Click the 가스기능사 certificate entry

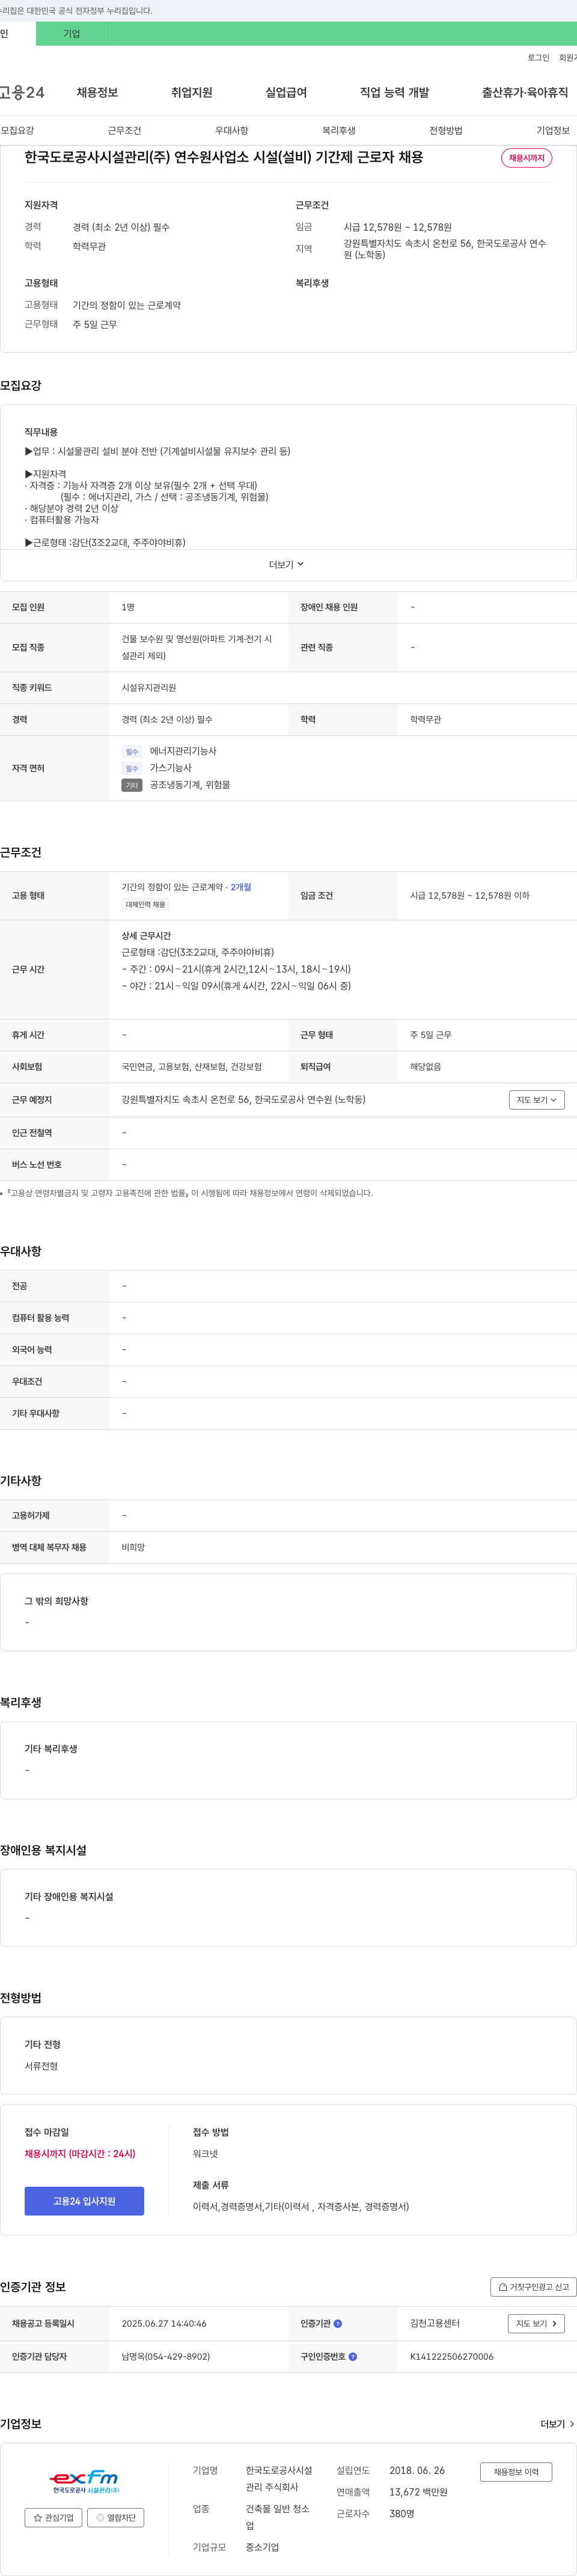[x=171, y=768]
